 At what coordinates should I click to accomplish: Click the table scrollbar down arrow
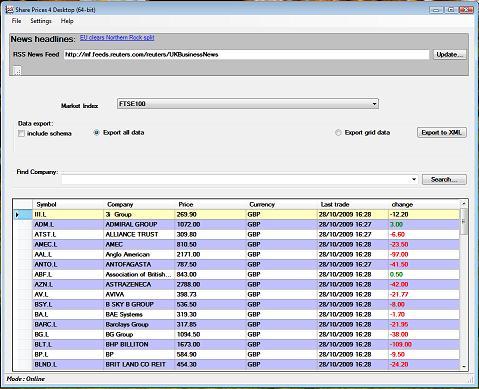pyautogui.click(x=464, y=366)
